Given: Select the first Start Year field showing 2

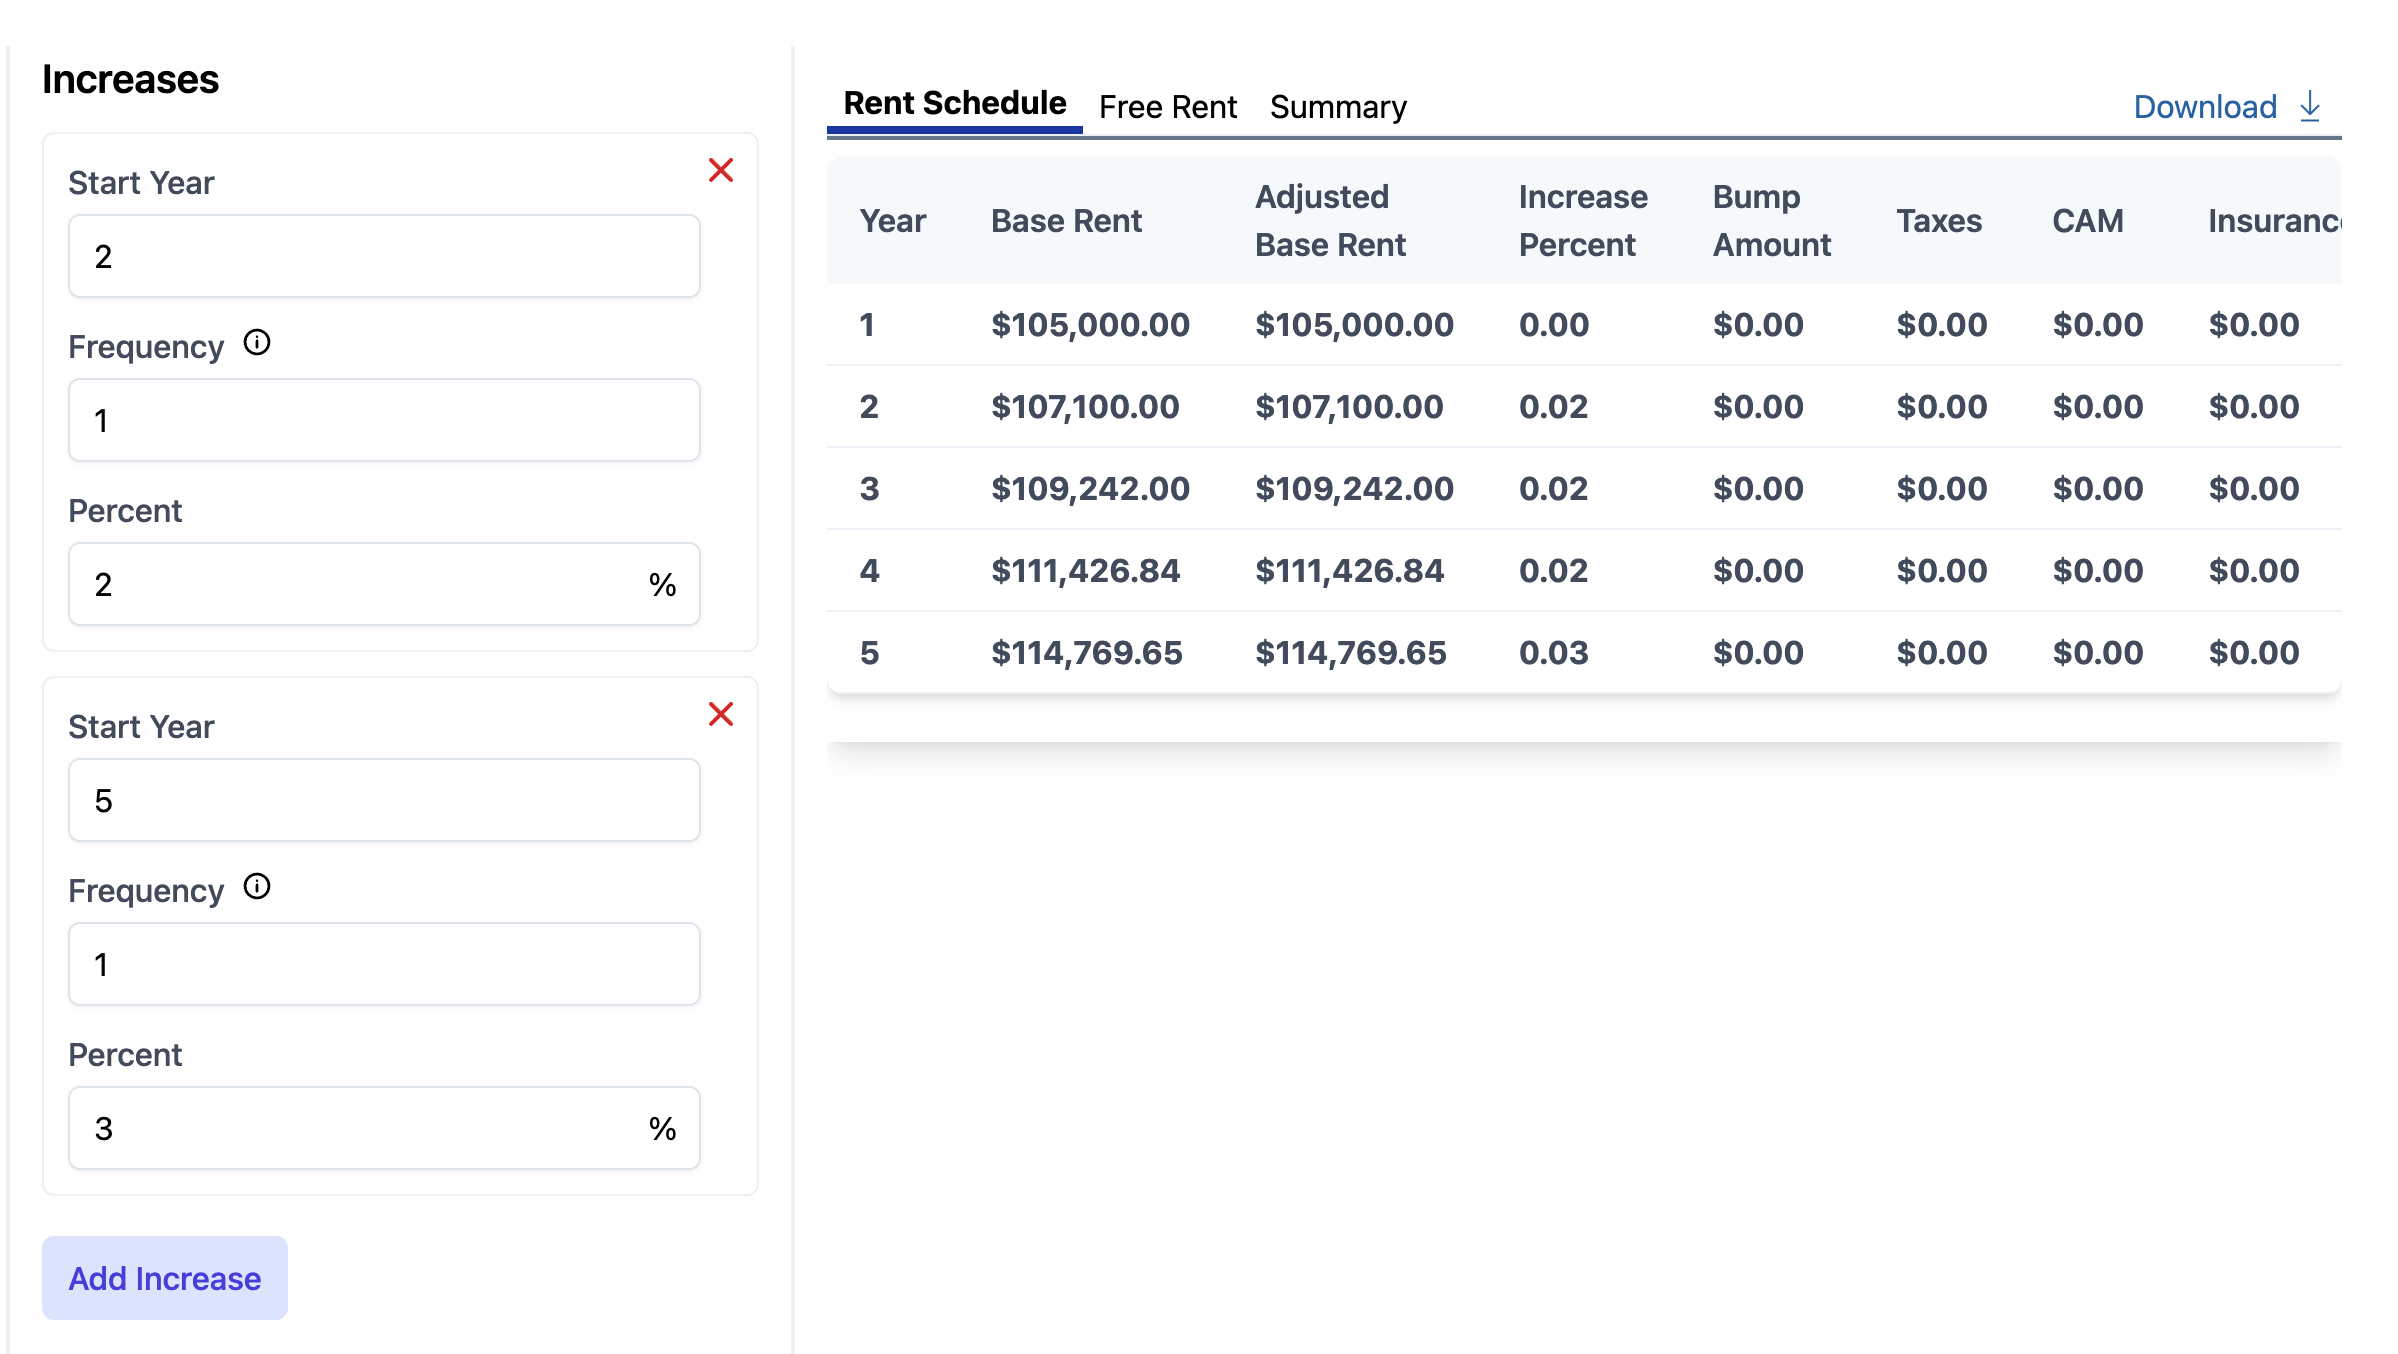Looking at the screenshot, I should point(384,256).
